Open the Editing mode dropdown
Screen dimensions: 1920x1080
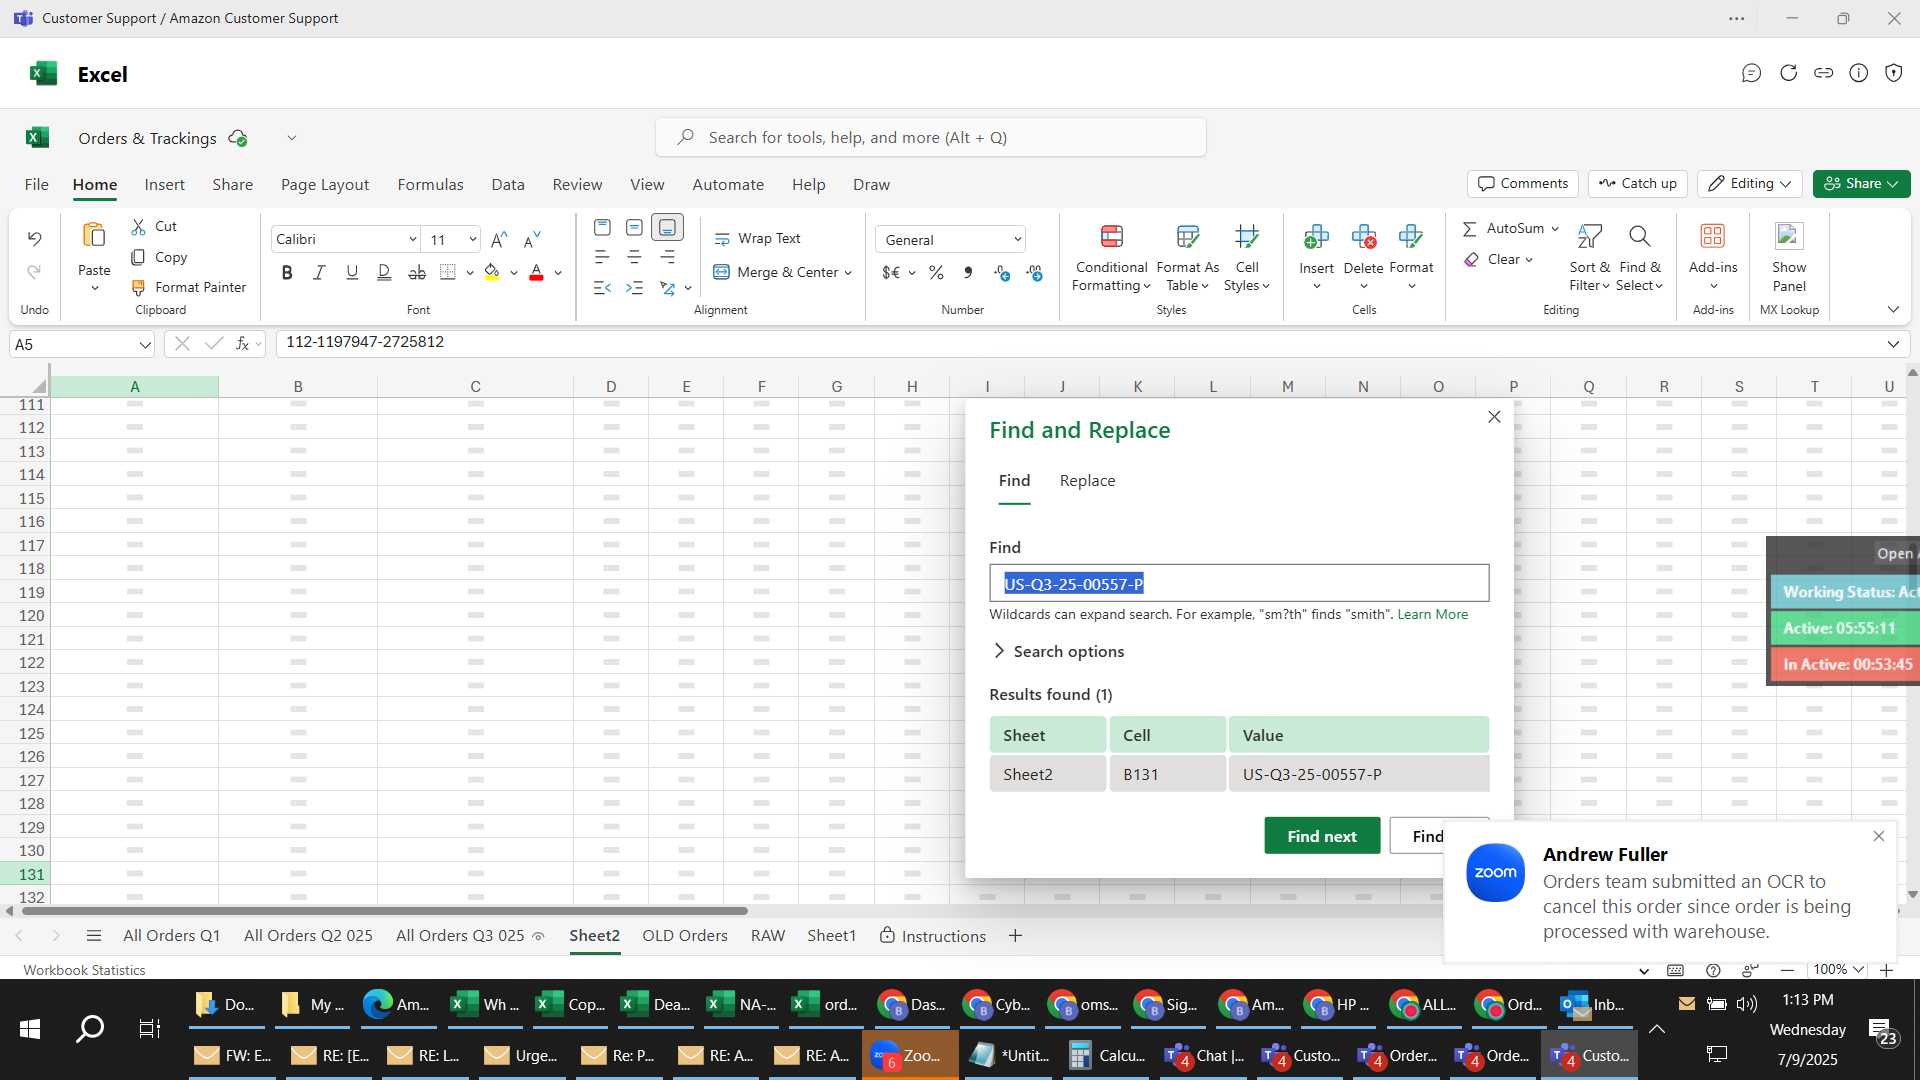click(x=1750, y=184)
